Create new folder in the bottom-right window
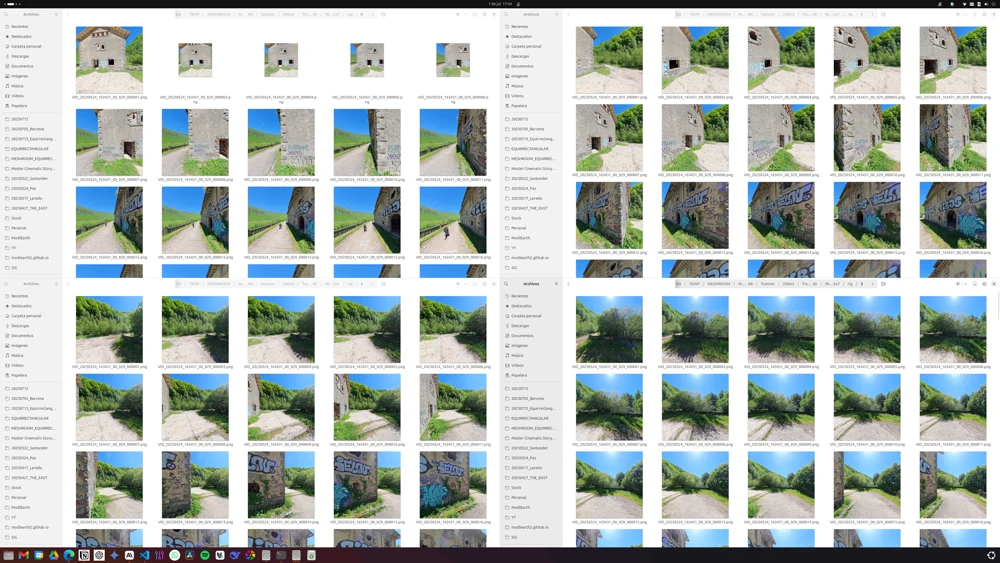 (883, 284)
